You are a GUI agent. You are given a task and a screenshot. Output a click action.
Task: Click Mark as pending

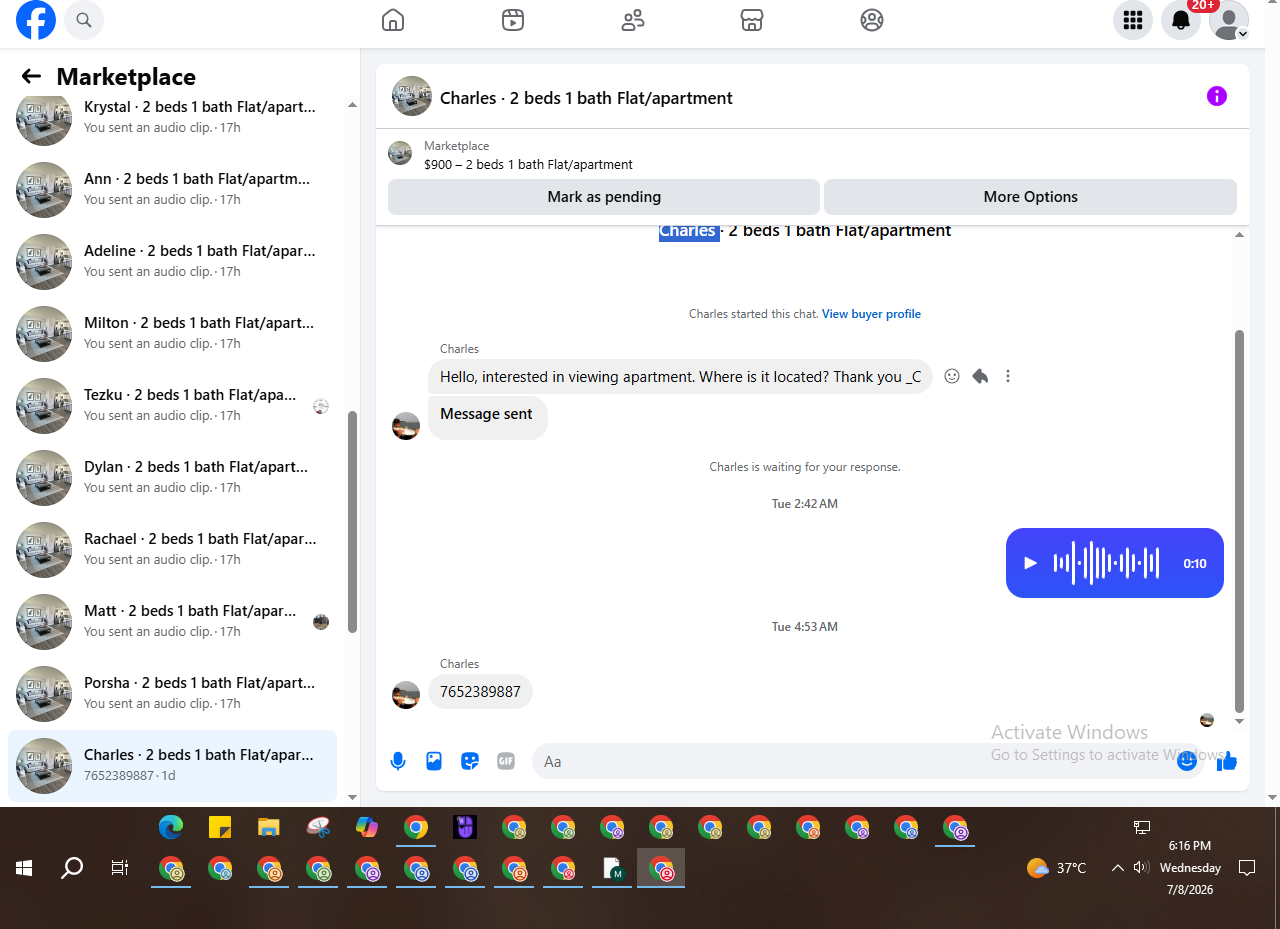[604, 197]
